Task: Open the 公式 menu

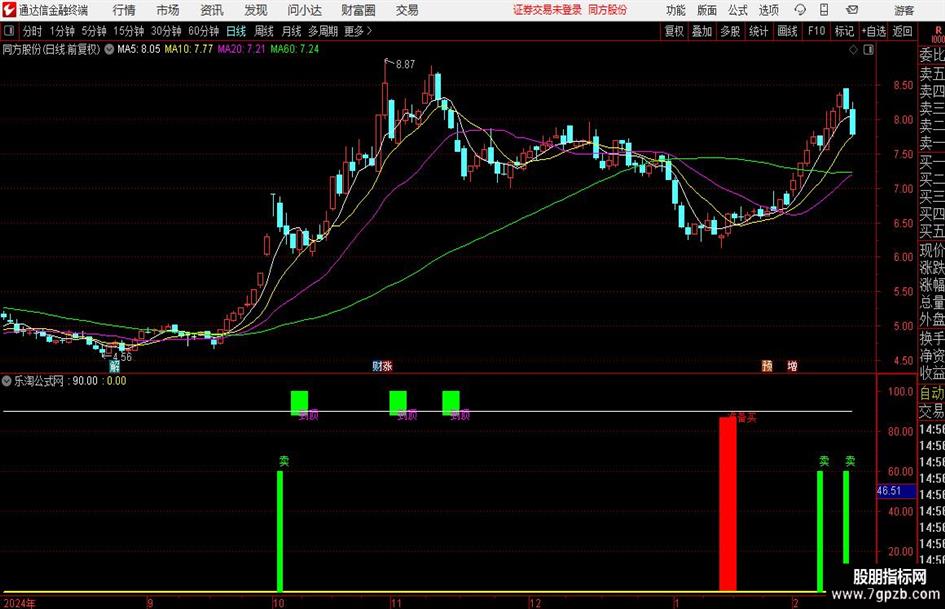Action: pyautogui.click(x=738, y=10)
